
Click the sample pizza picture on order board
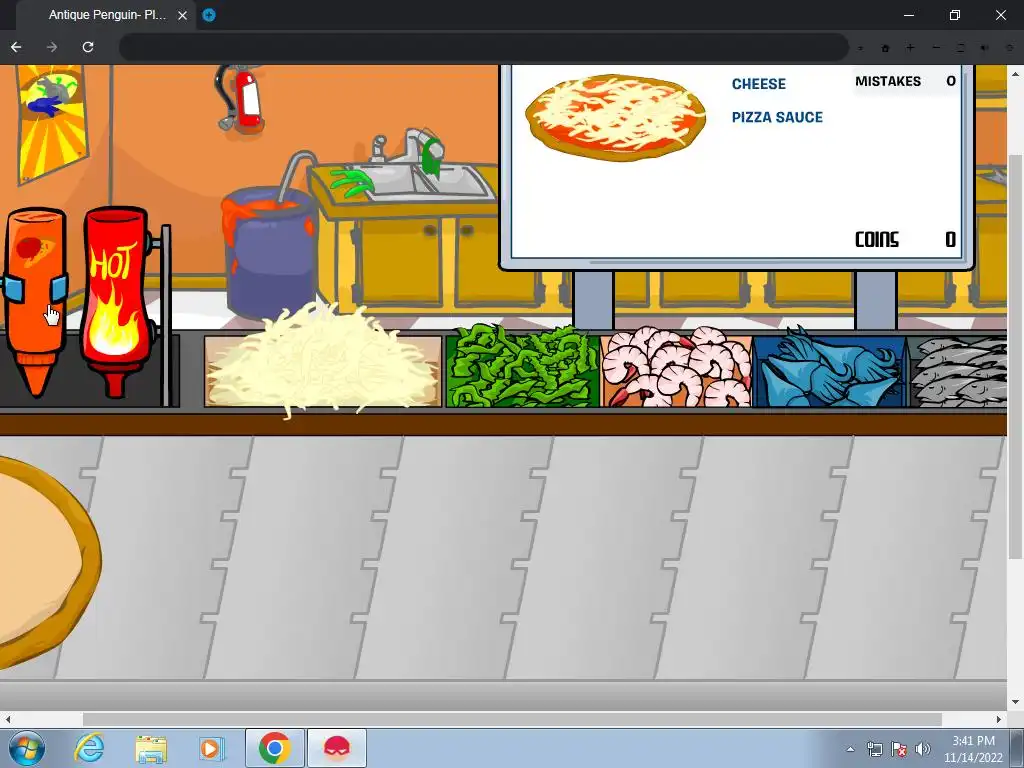615,118
